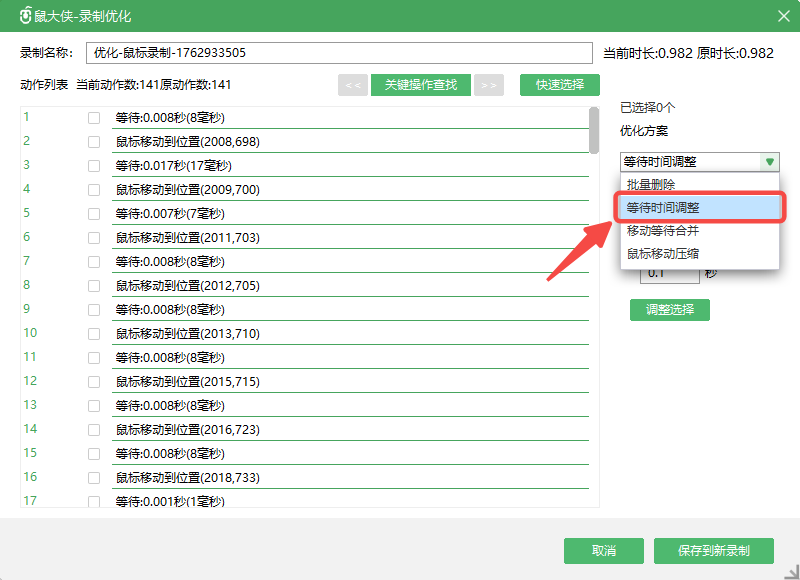Tick the checkbox for action row 1
The width and height of the screenshot is (800, 580).
(x=94, y=118)
